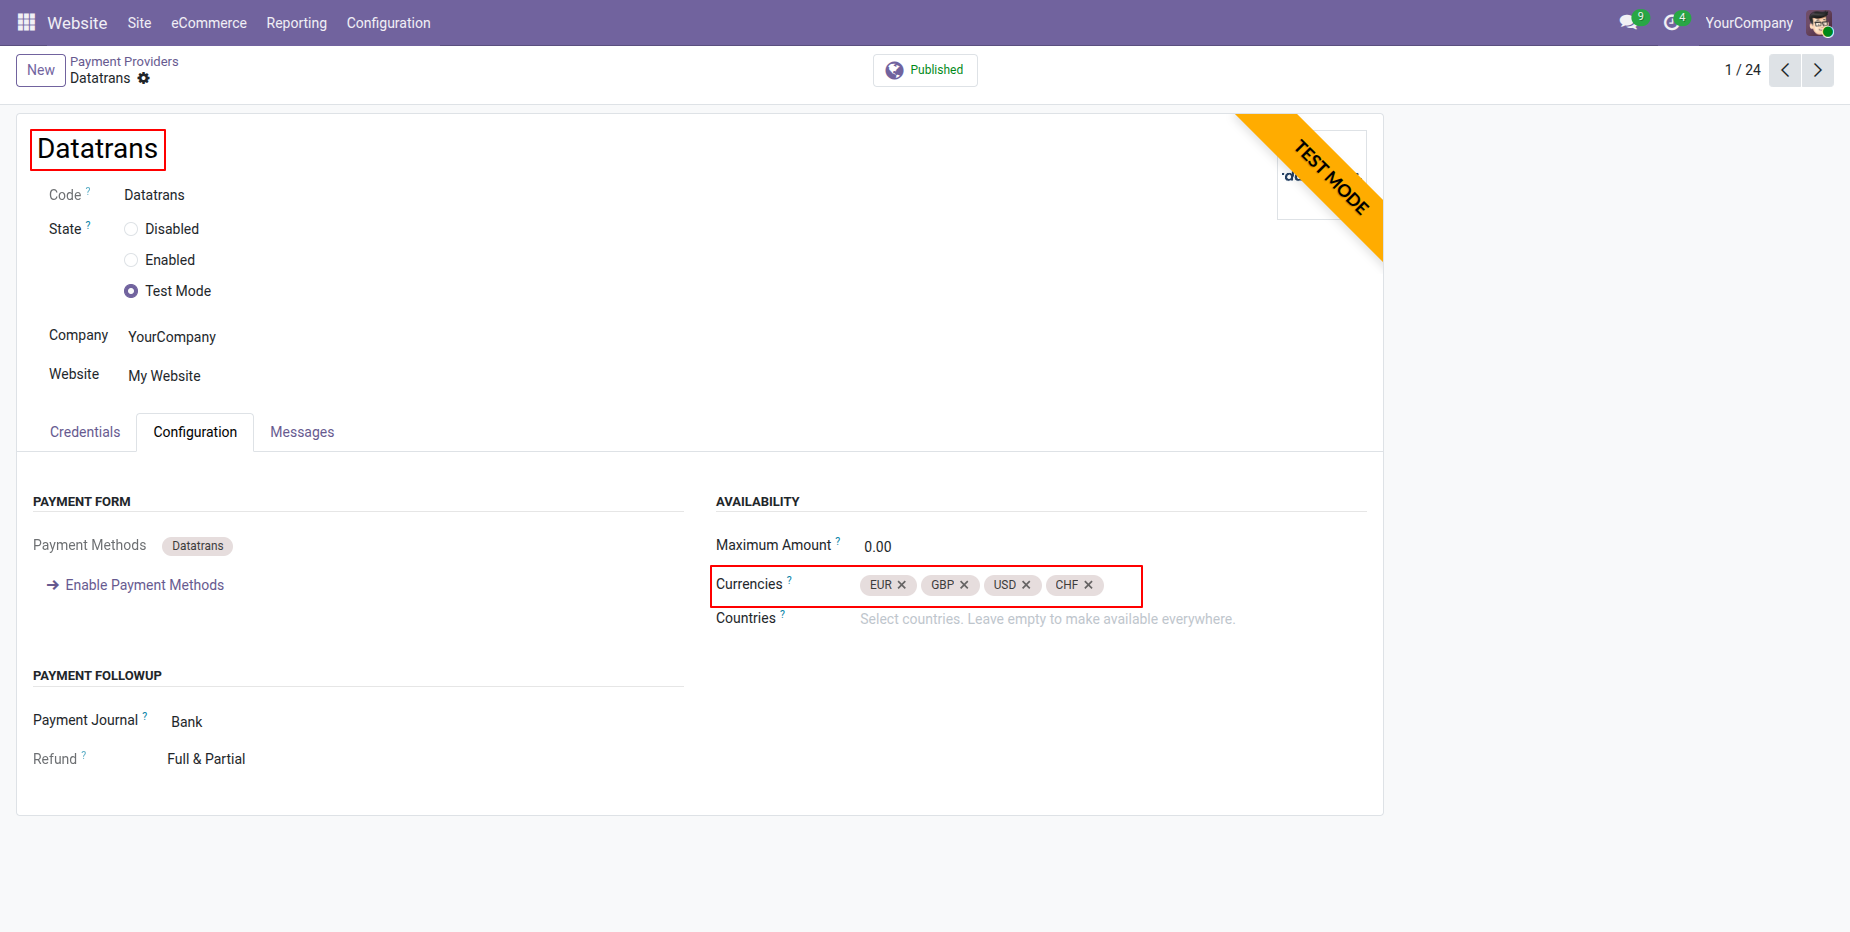Viewport: 1850px width, 932px height.
Task: Click the New button
Action: coord(41,70)
